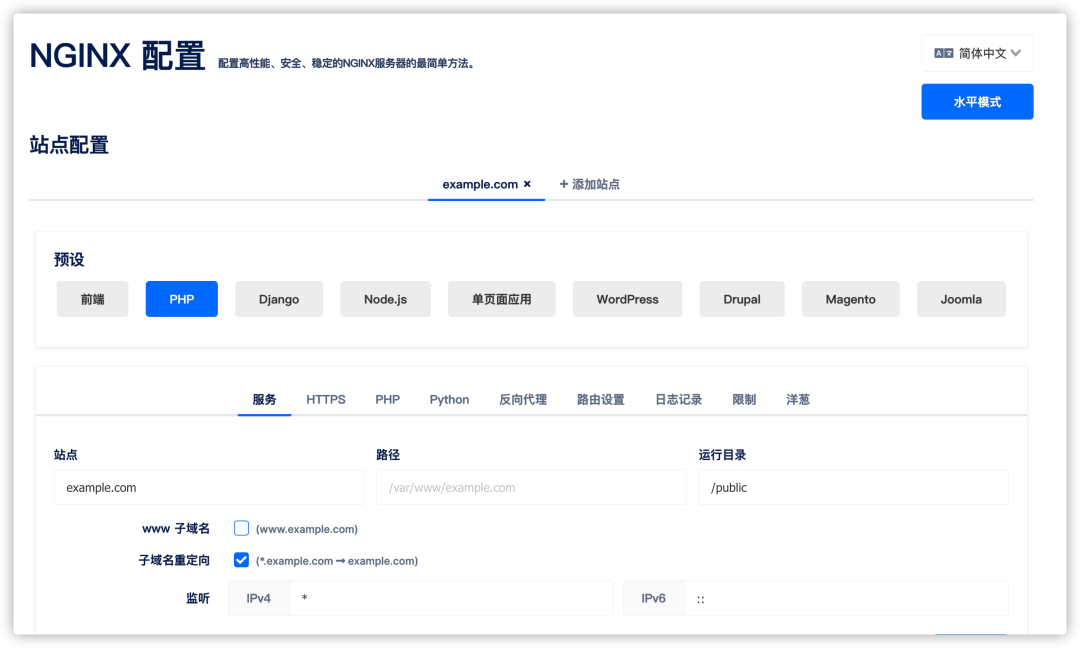Click the 站点 domain input field
This screenshot has height=648, width=1080.
point(209,487)
